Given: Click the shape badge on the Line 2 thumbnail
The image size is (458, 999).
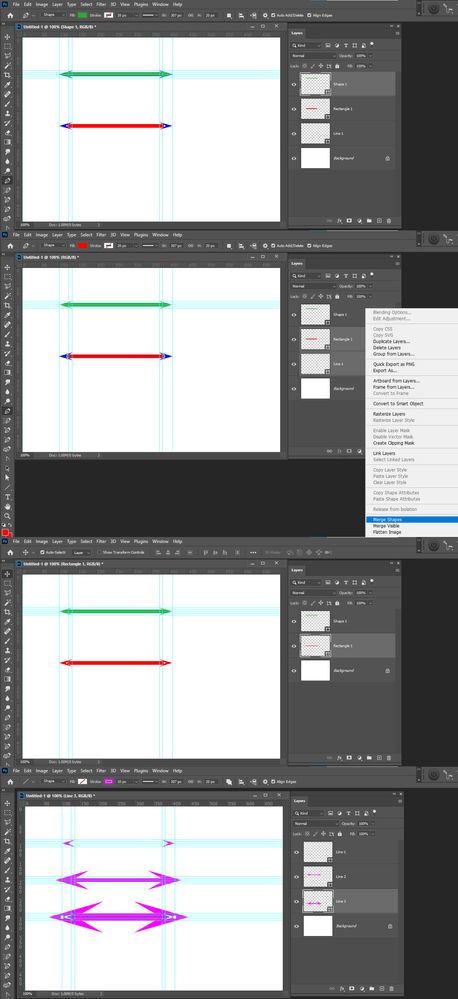Looking at the screenshot, I should [330, 884].
